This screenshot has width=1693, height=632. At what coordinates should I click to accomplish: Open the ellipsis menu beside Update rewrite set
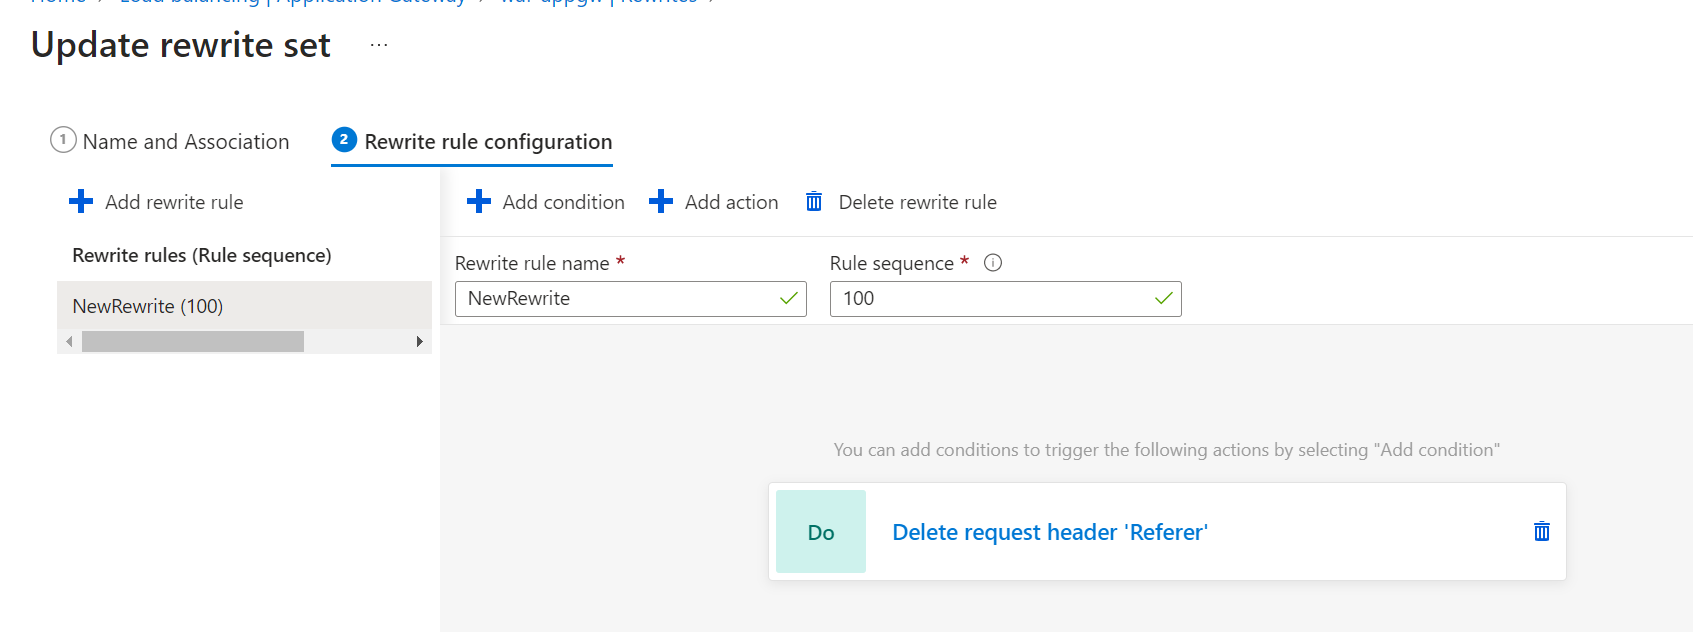(379, 45)
